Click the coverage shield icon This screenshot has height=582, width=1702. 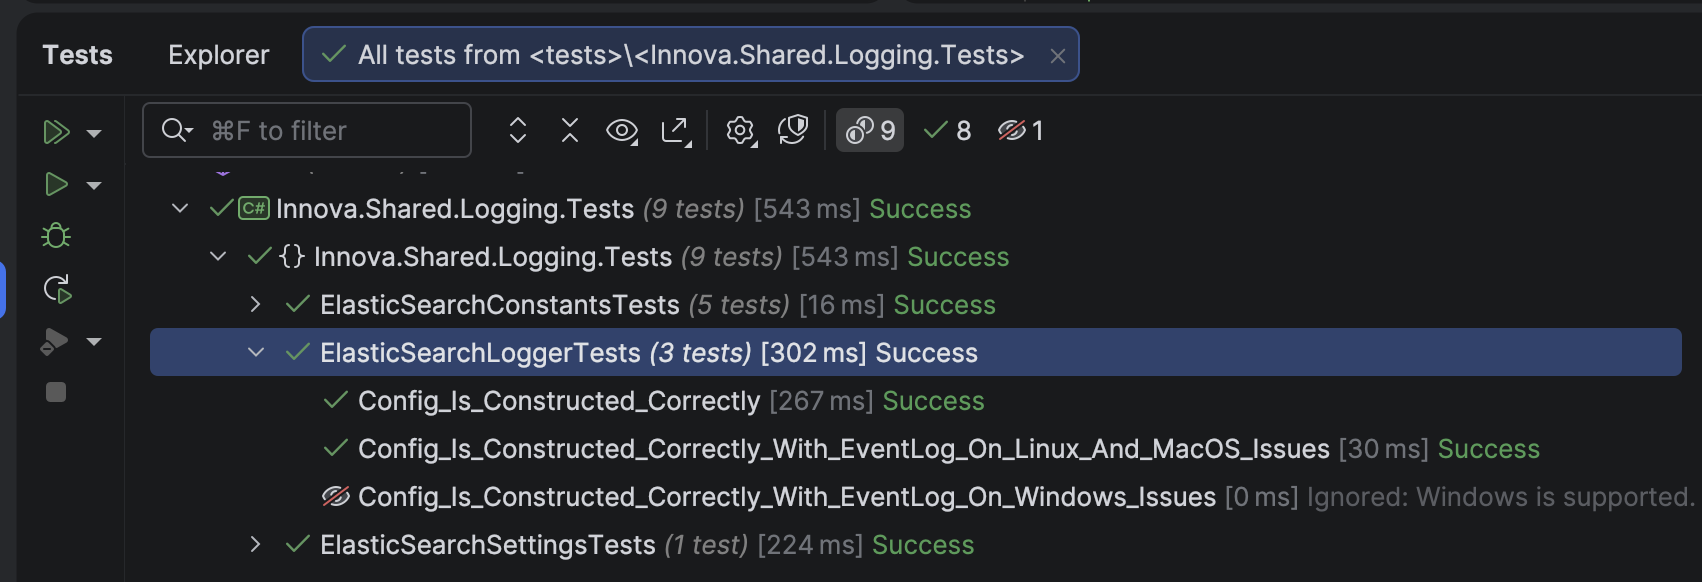(793, 130)
